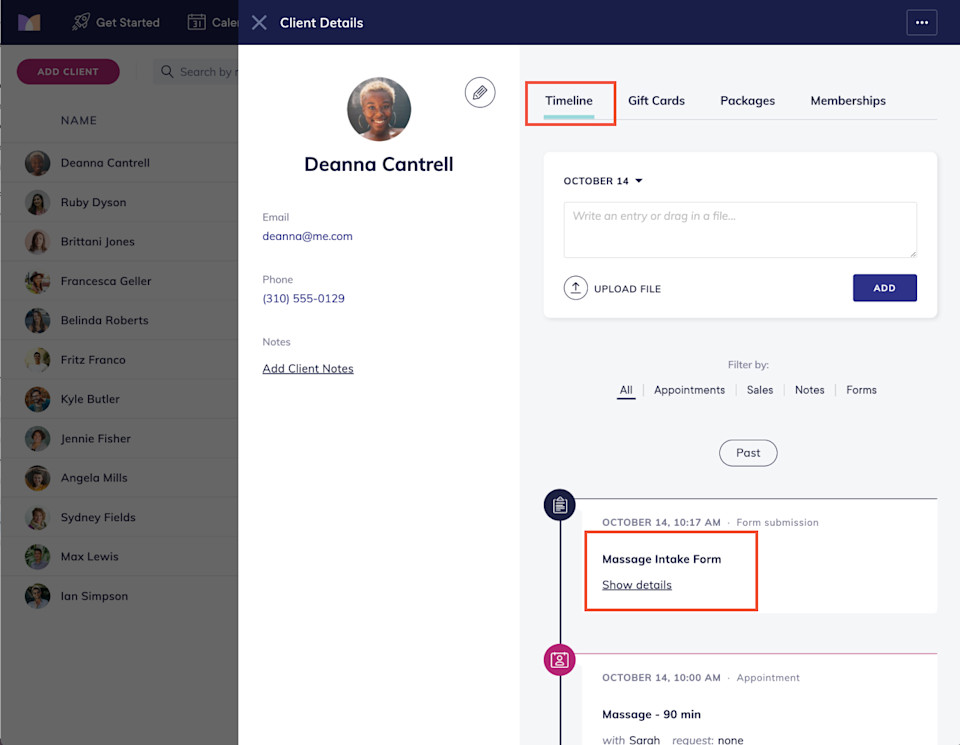Click the deanna@me.com email link
960x745 pixels.
coord(307,236)
